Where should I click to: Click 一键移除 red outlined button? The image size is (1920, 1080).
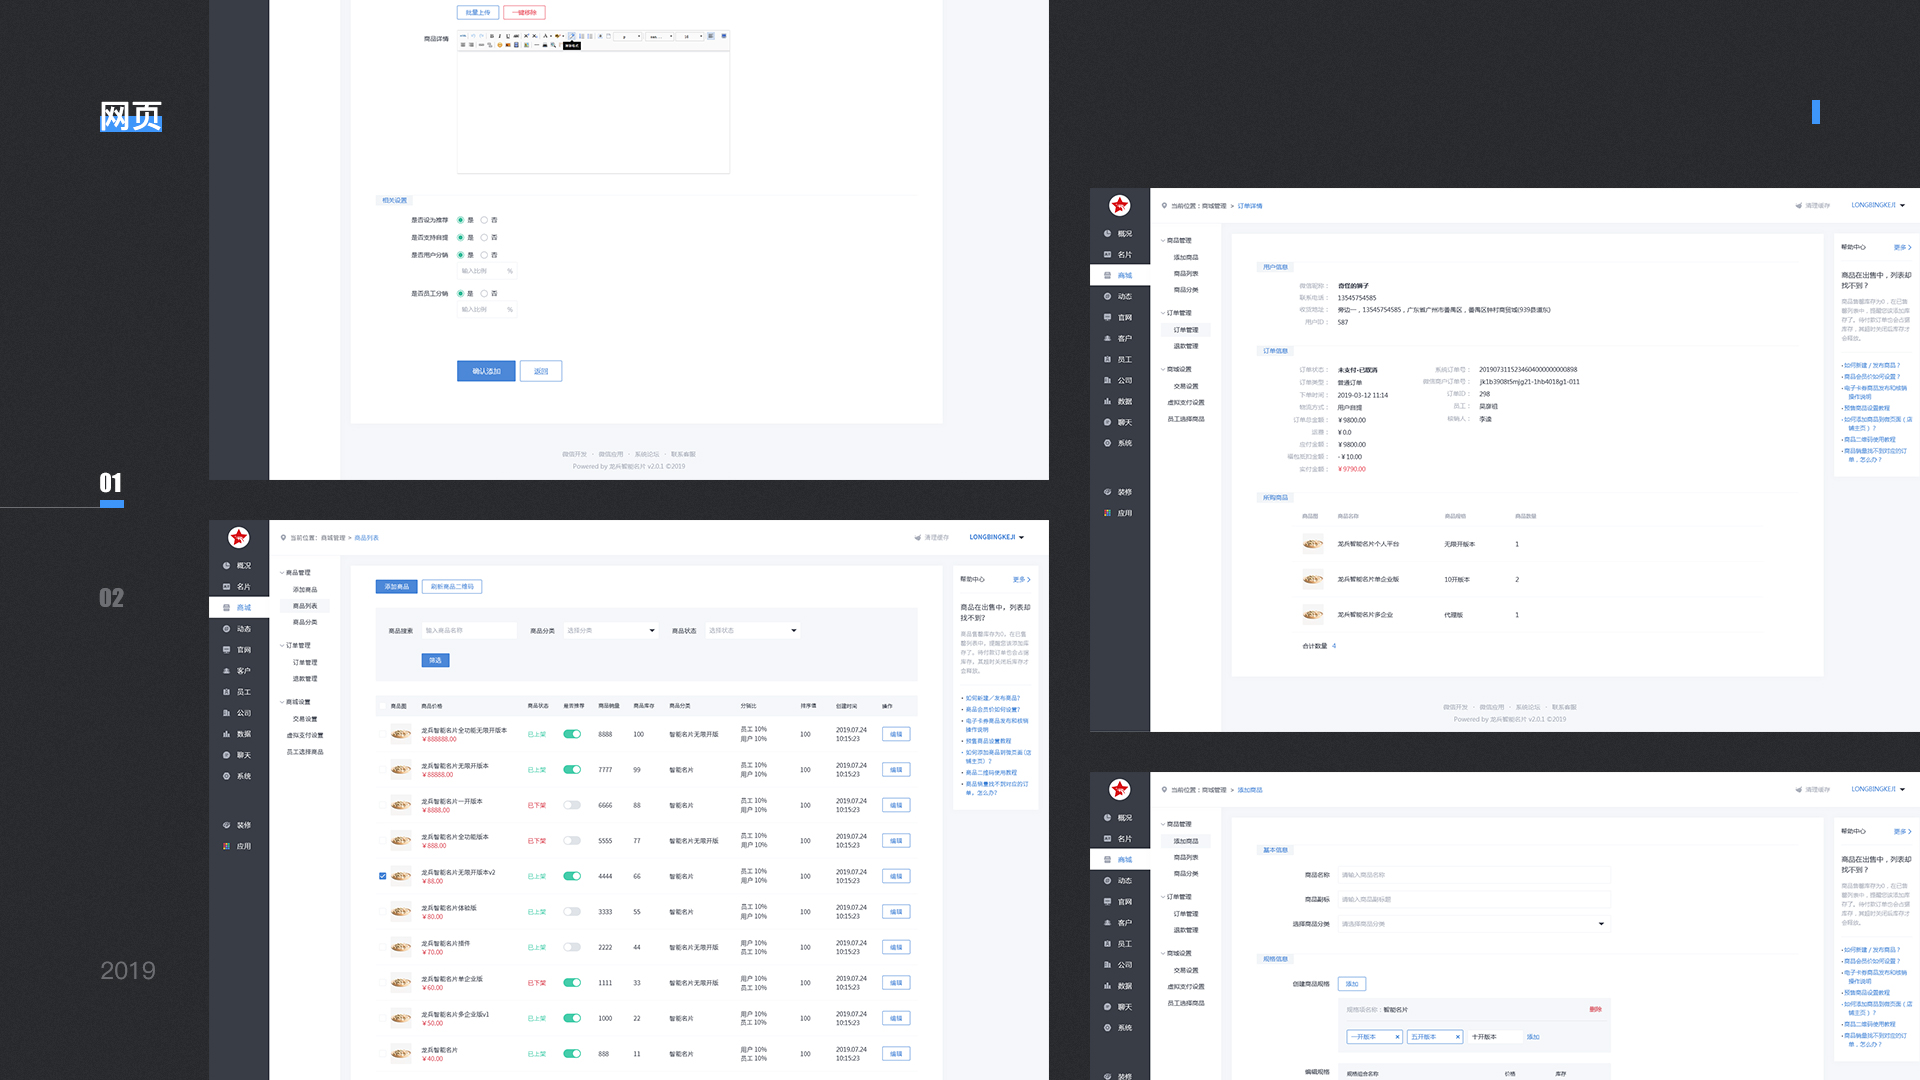point(525,13)
